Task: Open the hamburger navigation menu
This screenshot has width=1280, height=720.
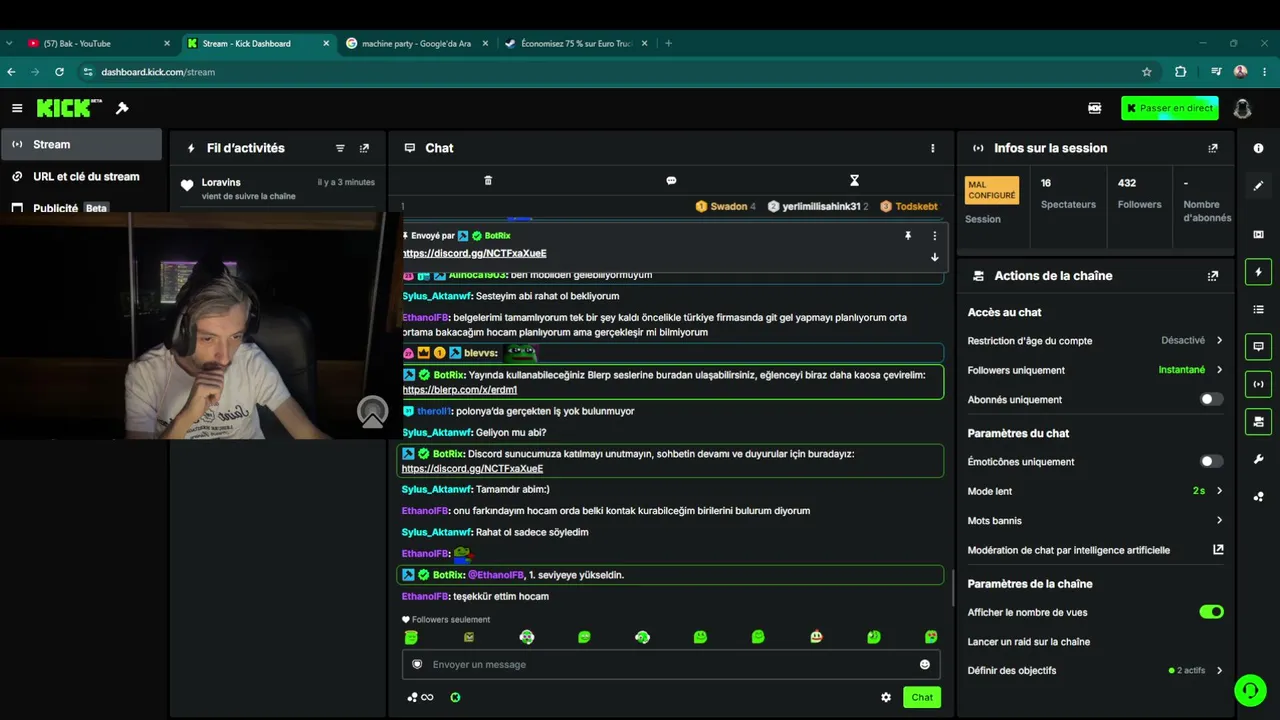Action: (17, 108)
